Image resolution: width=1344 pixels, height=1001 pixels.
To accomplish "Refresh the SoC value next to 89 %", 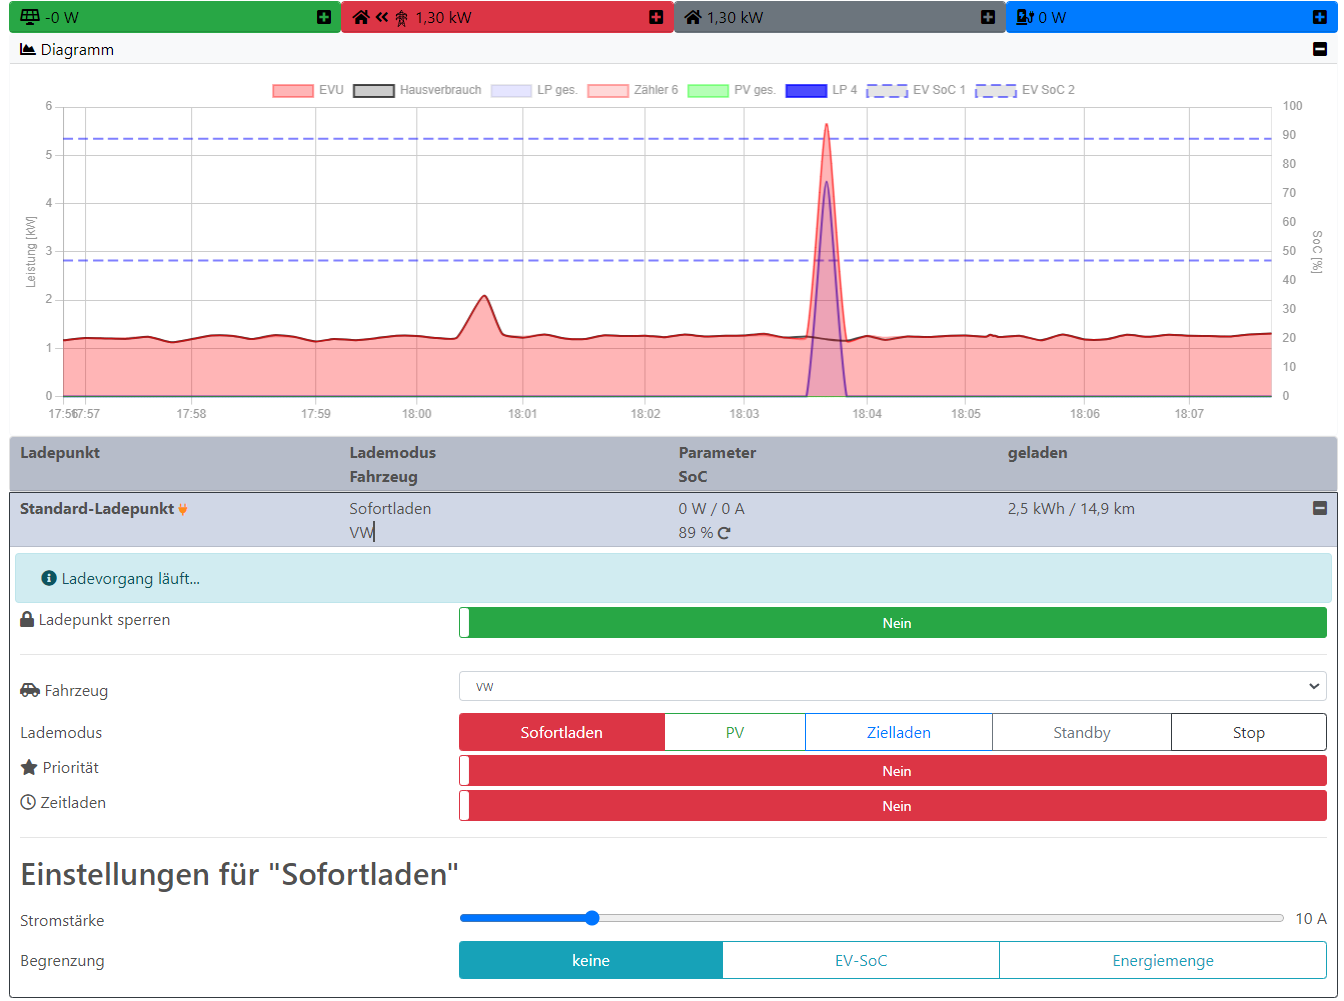I will [x=724, y=533].
